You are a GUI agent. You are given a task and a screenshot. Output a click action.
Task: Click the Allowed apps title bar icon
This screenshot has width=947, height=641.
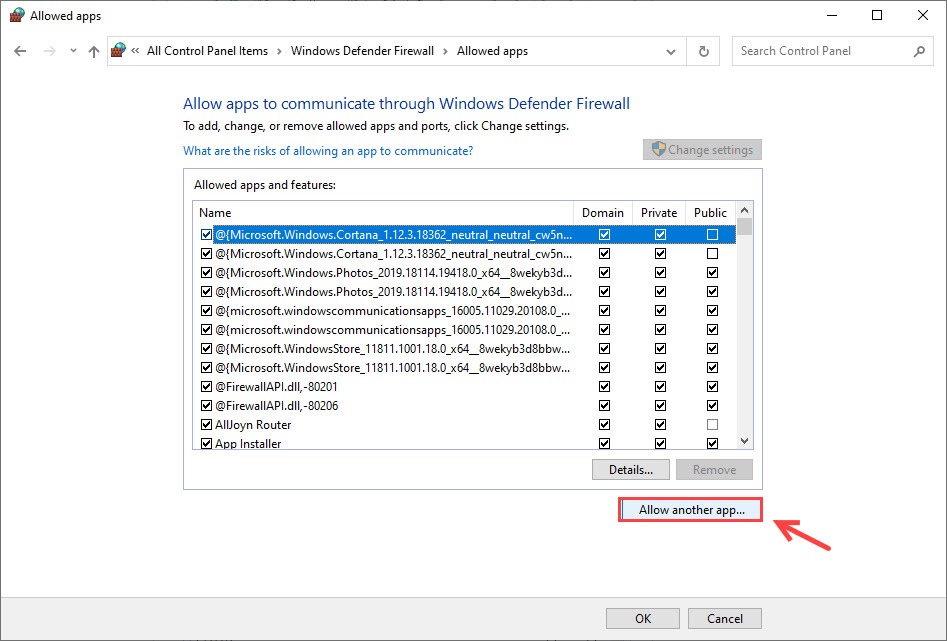pyautogui.click(x=17, y=15)
